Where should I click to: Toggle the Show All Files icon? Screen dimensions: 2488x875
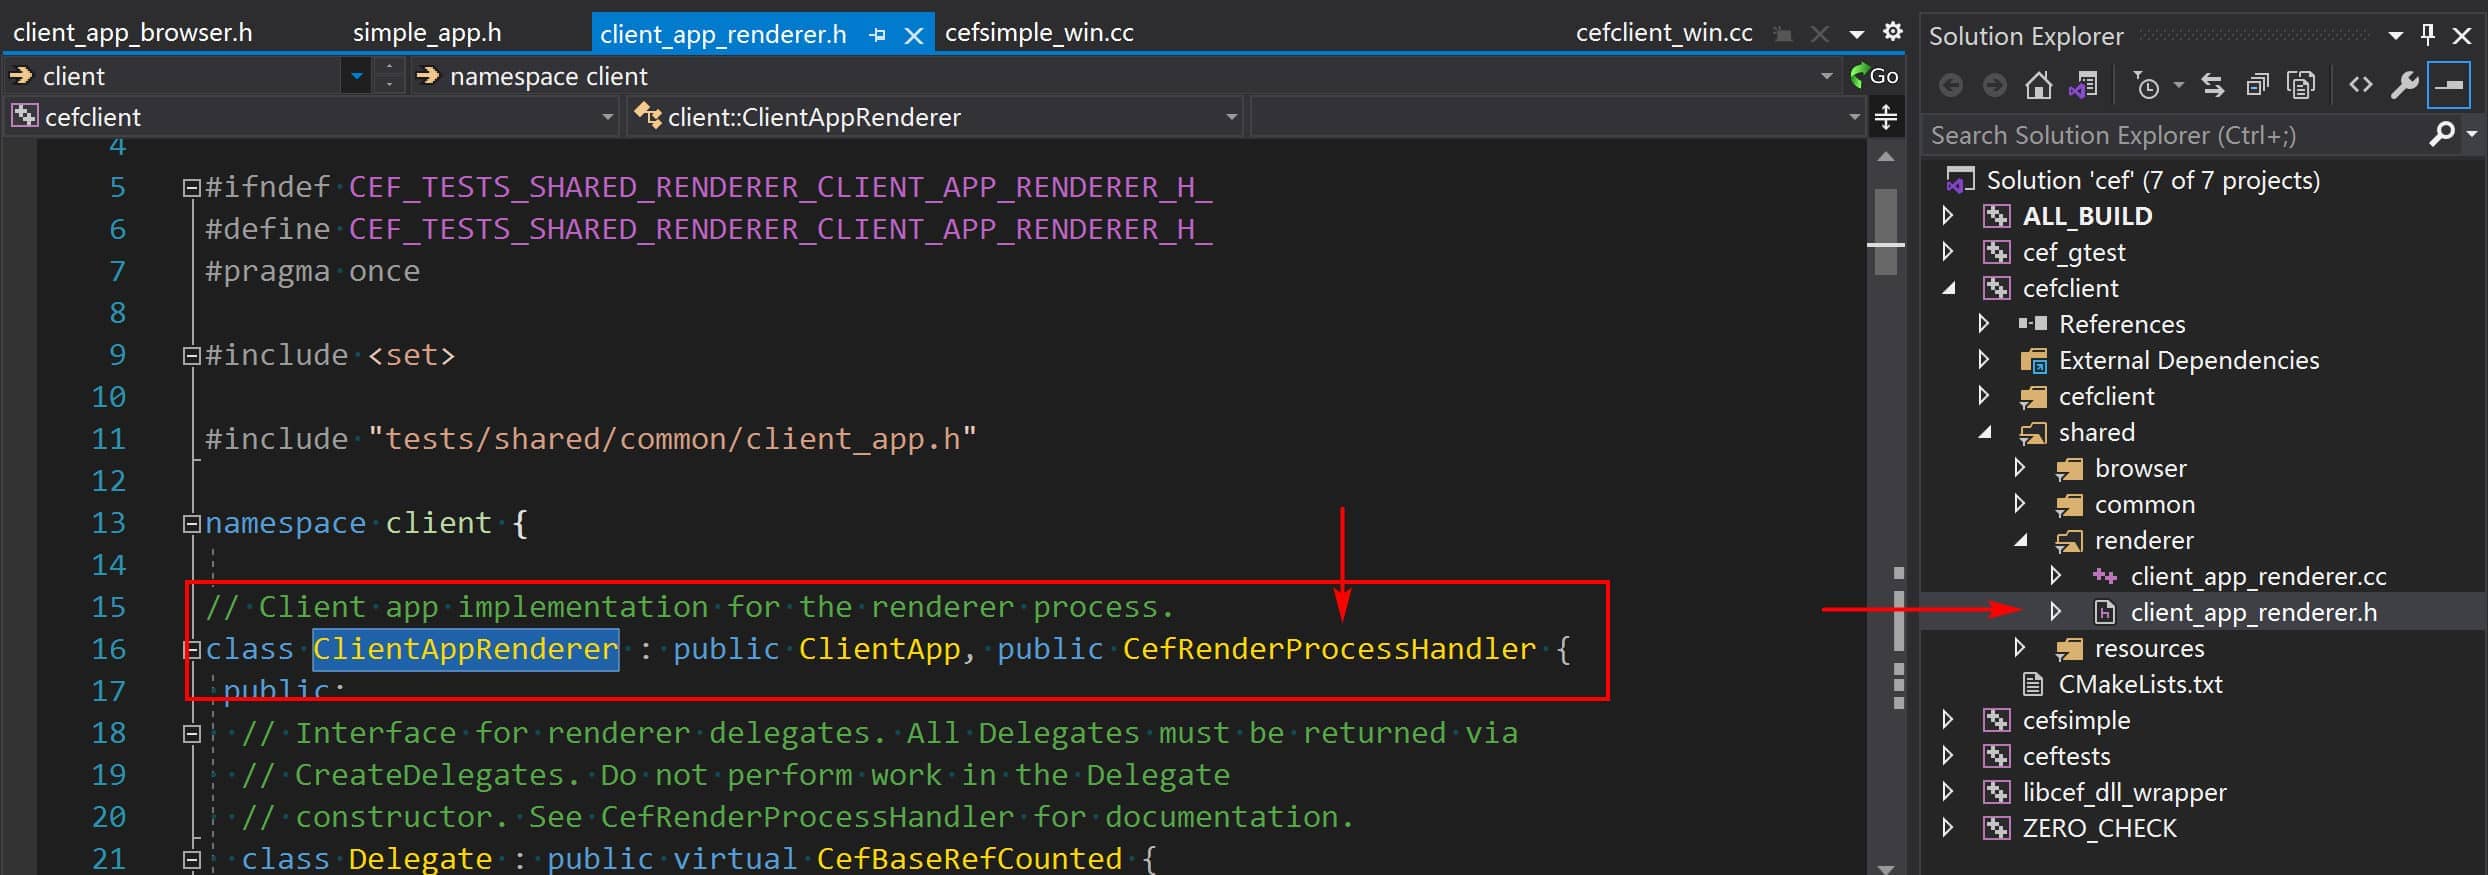tap(2301, 86)
